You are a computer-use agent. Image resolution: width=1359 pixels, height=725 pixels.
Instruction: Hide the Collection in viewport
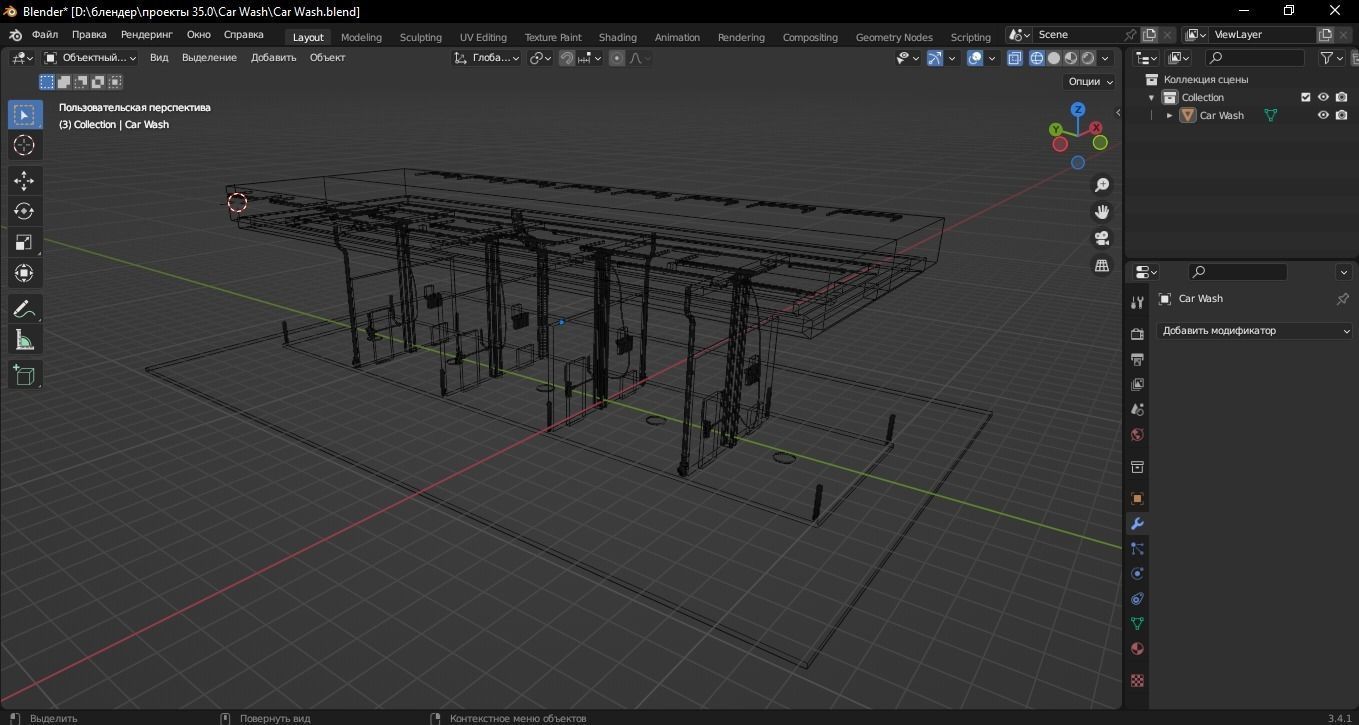[x=1323, y=97]
